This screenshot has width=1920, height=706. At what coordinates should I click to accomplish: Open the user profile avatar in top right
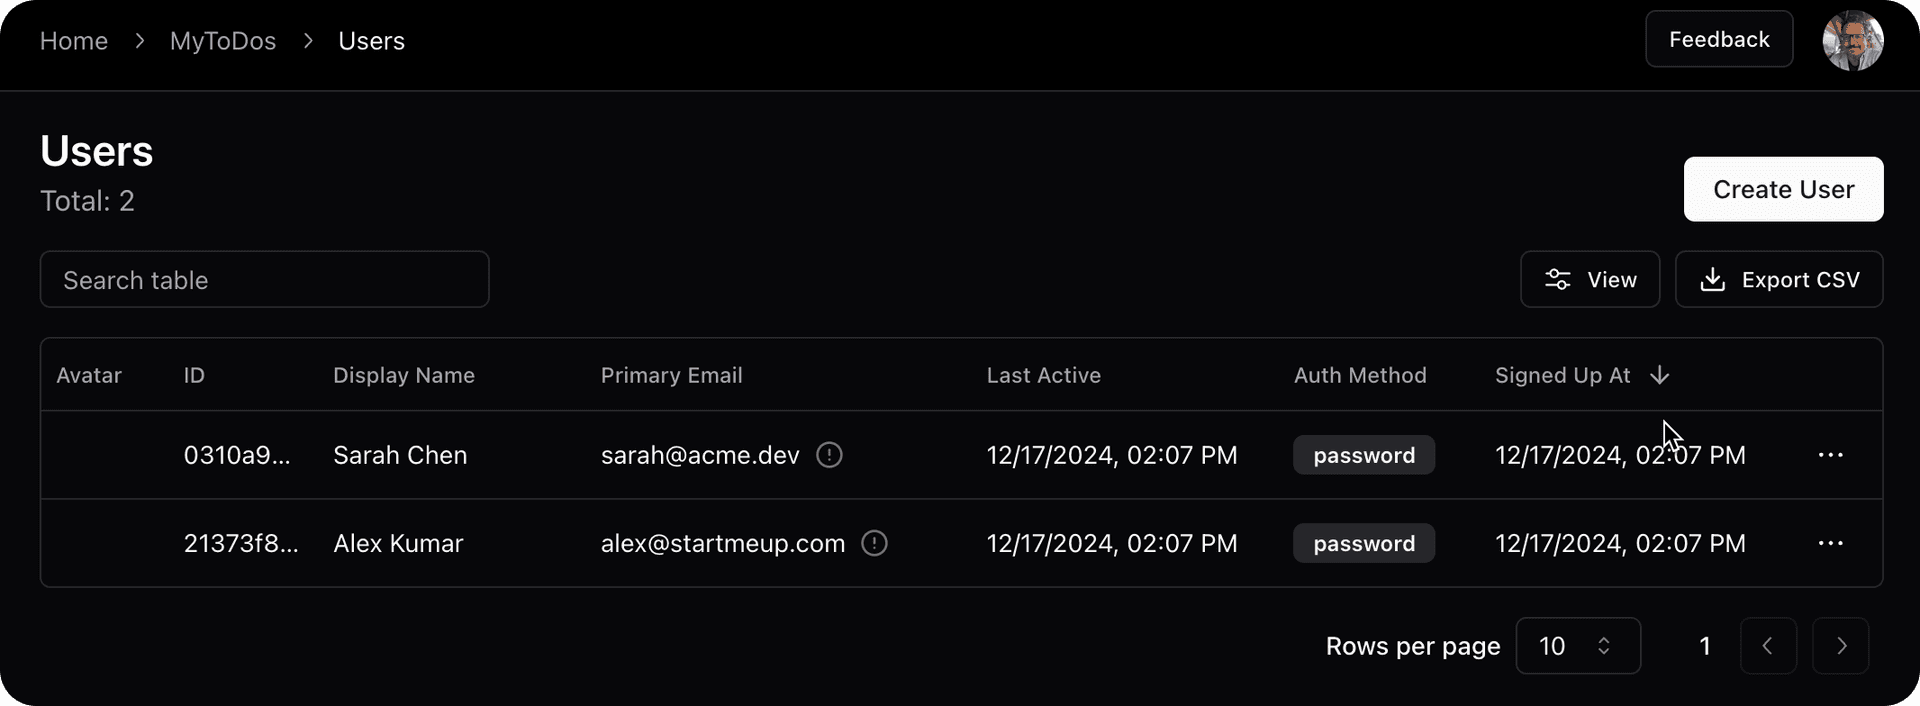point(1852,41)
